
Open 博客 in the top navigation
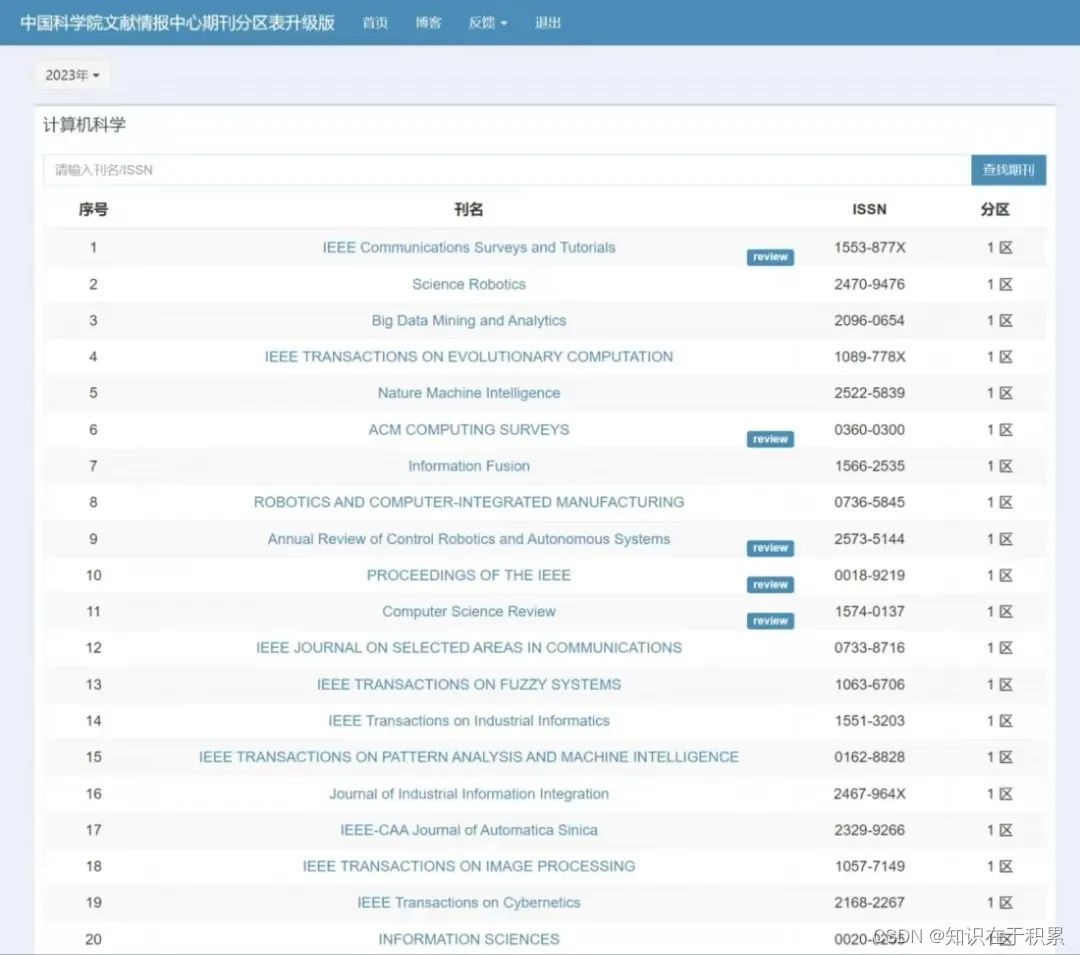click(x=428, y=23)
